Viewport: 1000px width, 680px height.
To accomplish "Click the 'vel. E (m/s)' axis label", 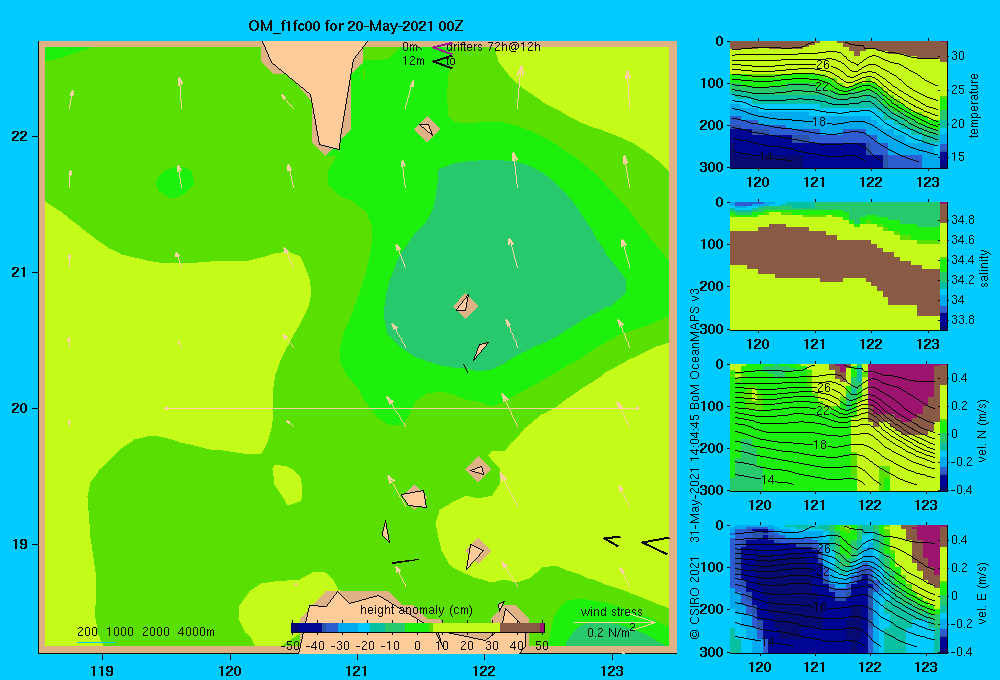I will (x=982, y=592).
